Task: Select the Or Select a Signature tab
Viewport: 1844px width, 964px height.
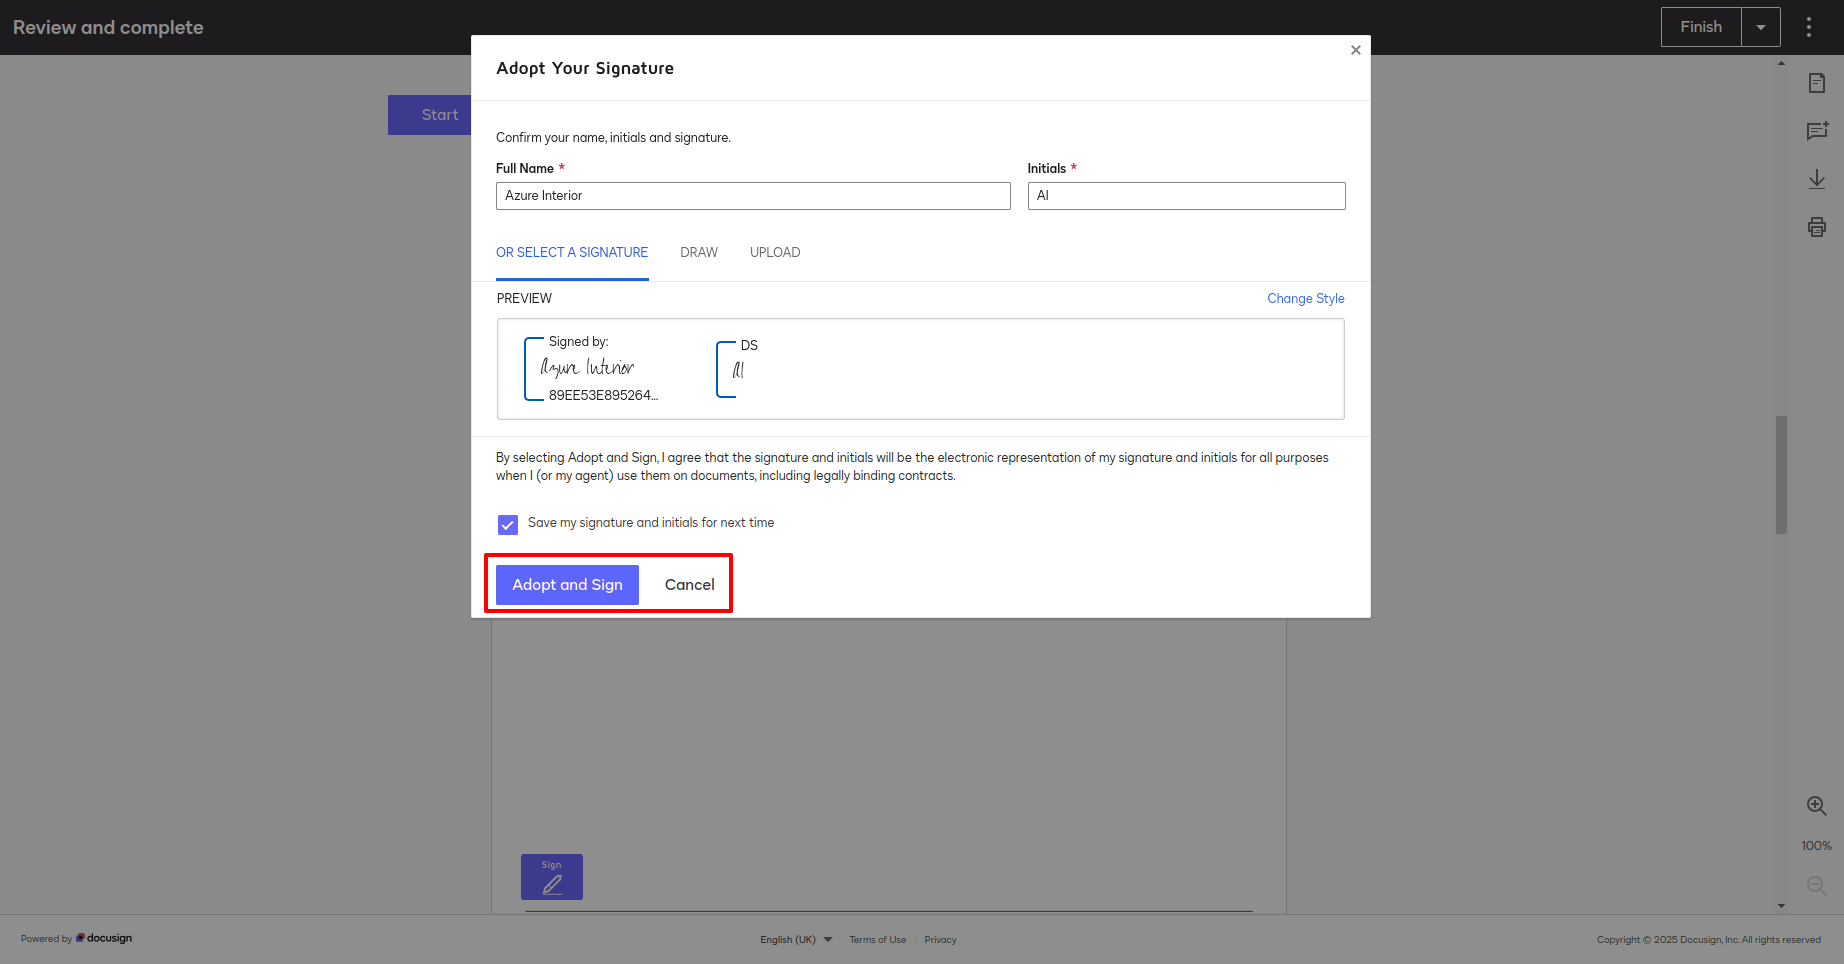Action: (x=572, y=253)
